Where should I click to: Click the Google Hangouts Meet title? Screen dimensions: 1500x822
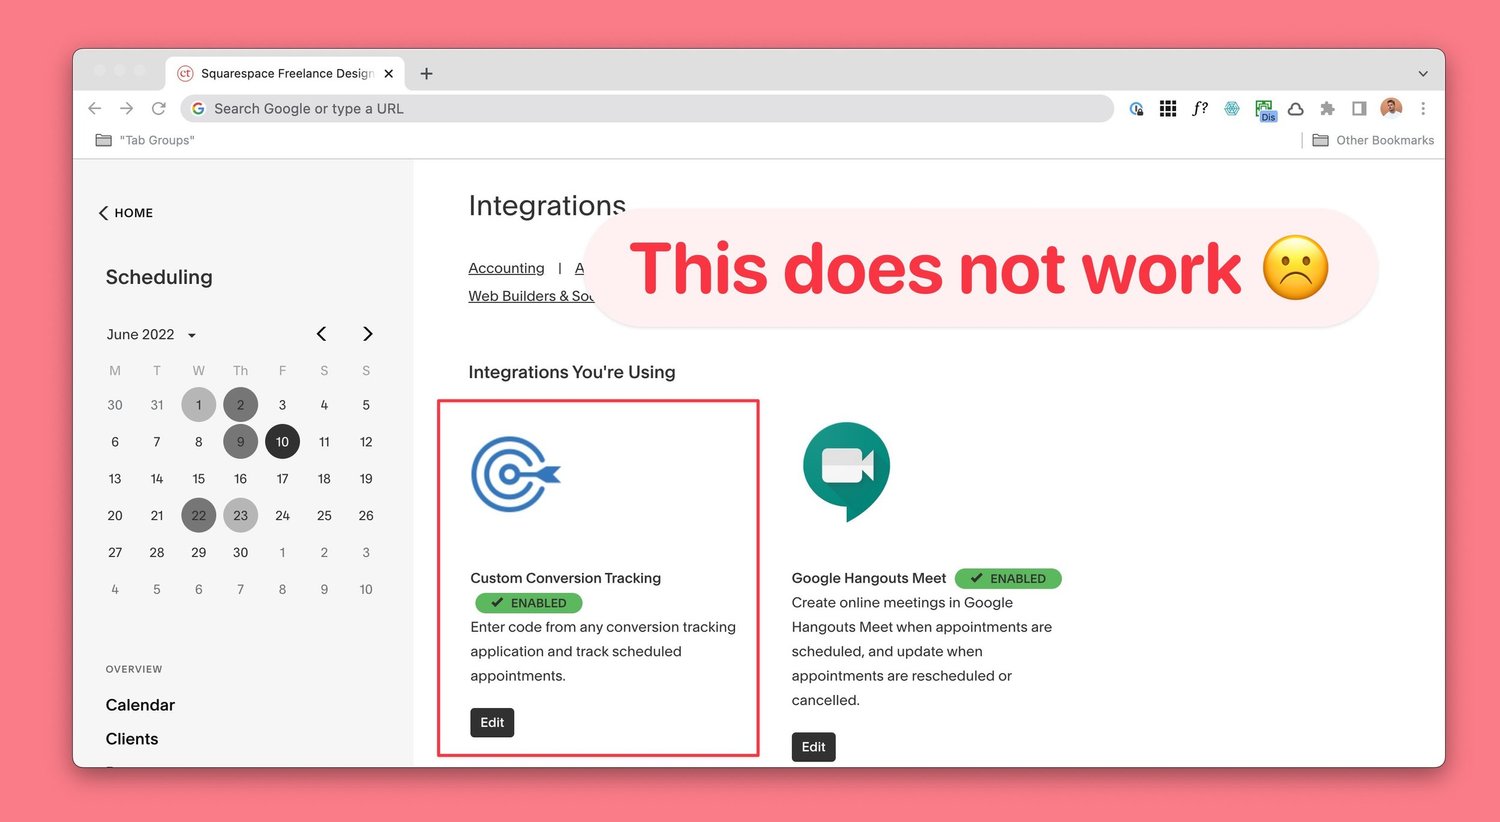(x=868, y=578)
